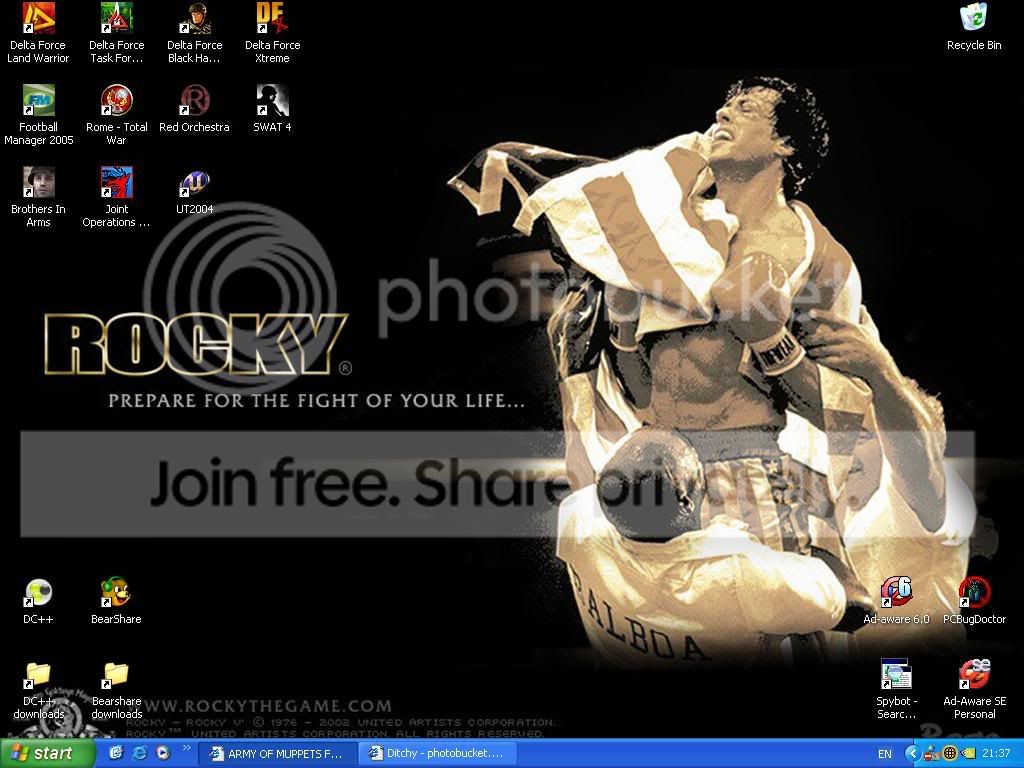Image resolution: width=1024 pixels, height=768 pixels.
Task: Open the Windows Start menu
Action: pos(47,754)
